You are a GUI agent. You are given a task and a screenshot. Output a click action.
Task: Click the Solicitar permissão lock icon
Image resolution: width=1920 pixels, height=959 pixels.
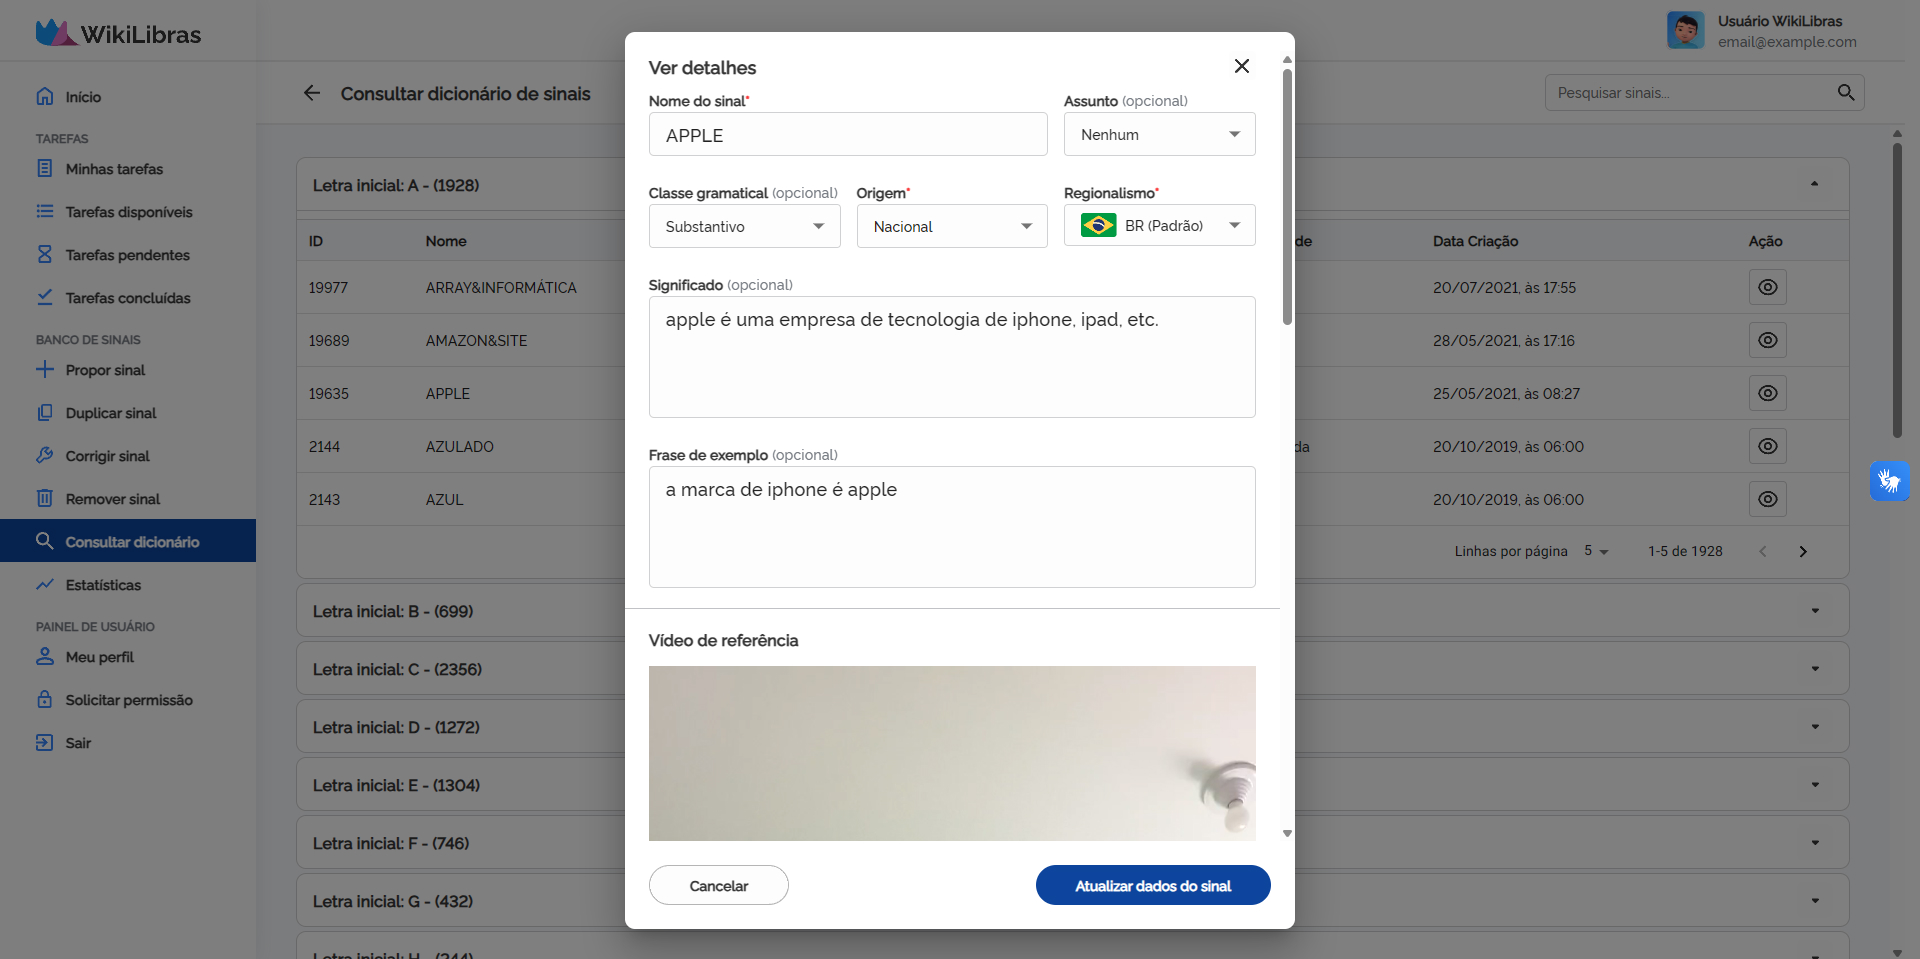point(45,699)
